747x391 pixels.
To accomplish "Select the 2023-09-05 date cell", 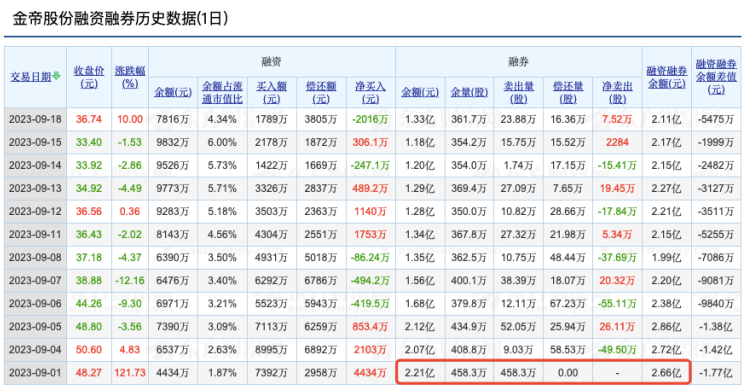I will pos(35,327).
